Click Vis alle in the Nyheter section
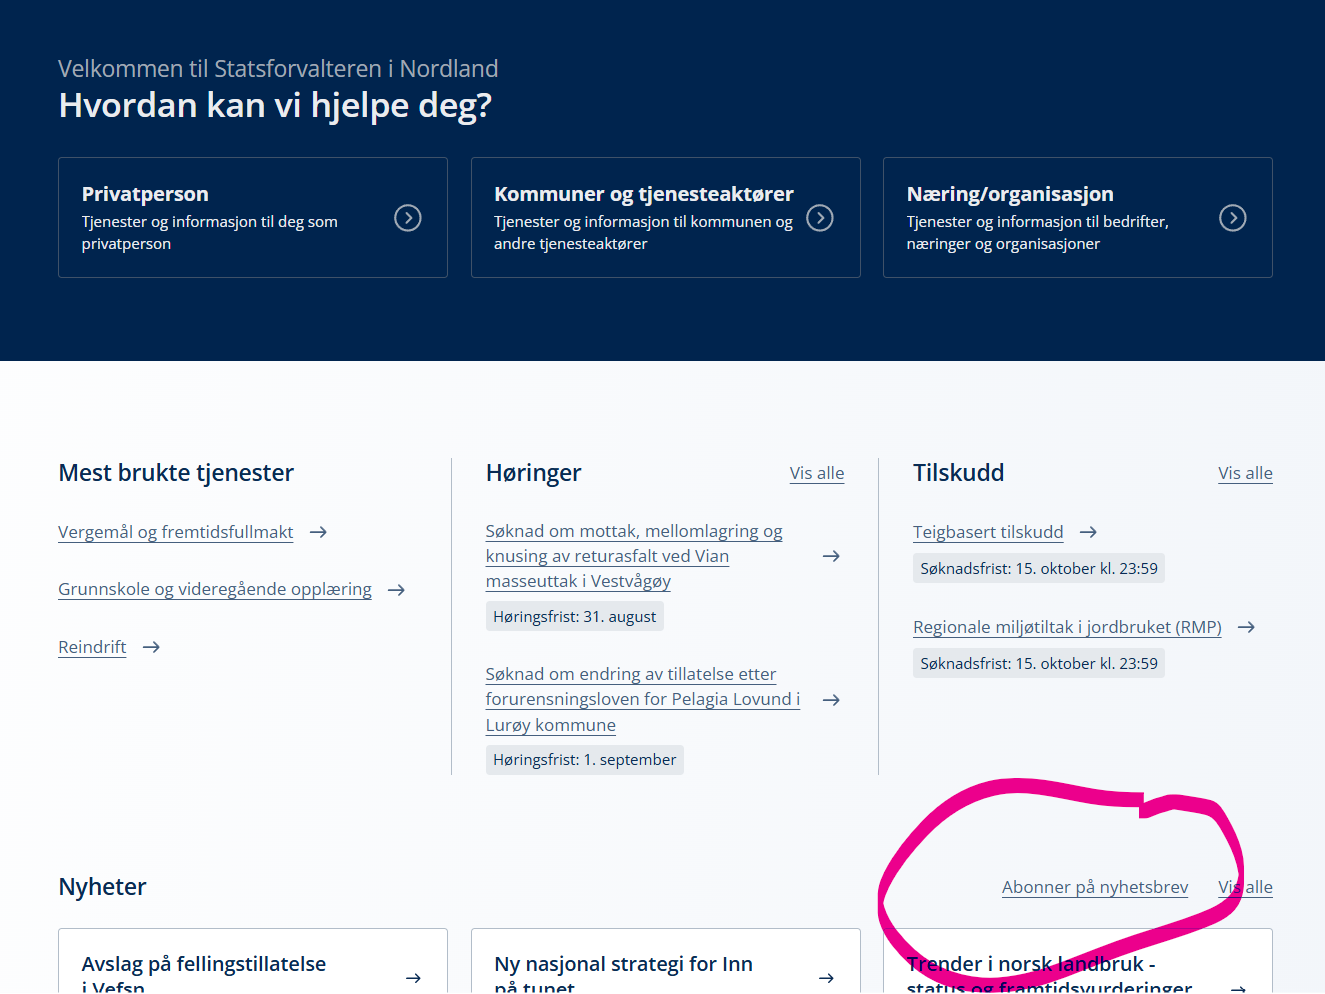1325x994 pixels. [x=1245, y=887]
